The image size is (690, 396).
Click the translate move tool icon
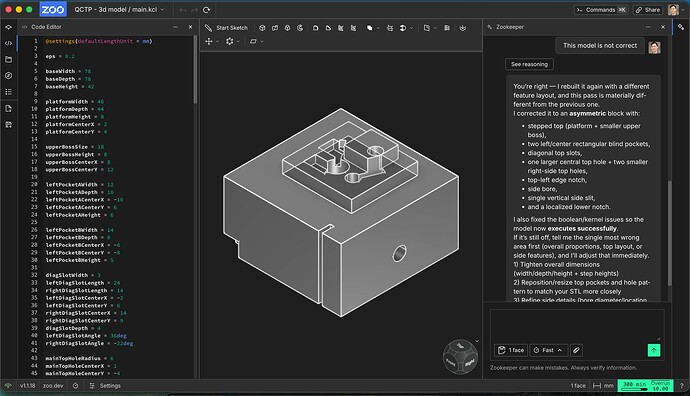(x=209, y=41)
